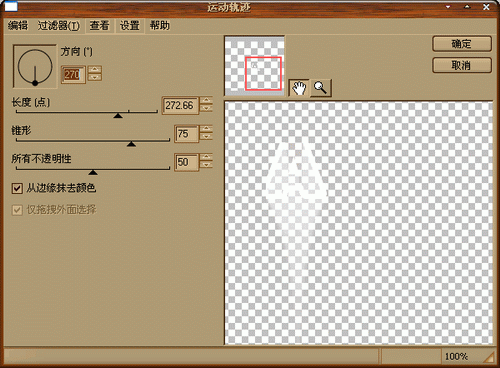Open the 帮助 menu
500x368 pixels.
[160, 26]
